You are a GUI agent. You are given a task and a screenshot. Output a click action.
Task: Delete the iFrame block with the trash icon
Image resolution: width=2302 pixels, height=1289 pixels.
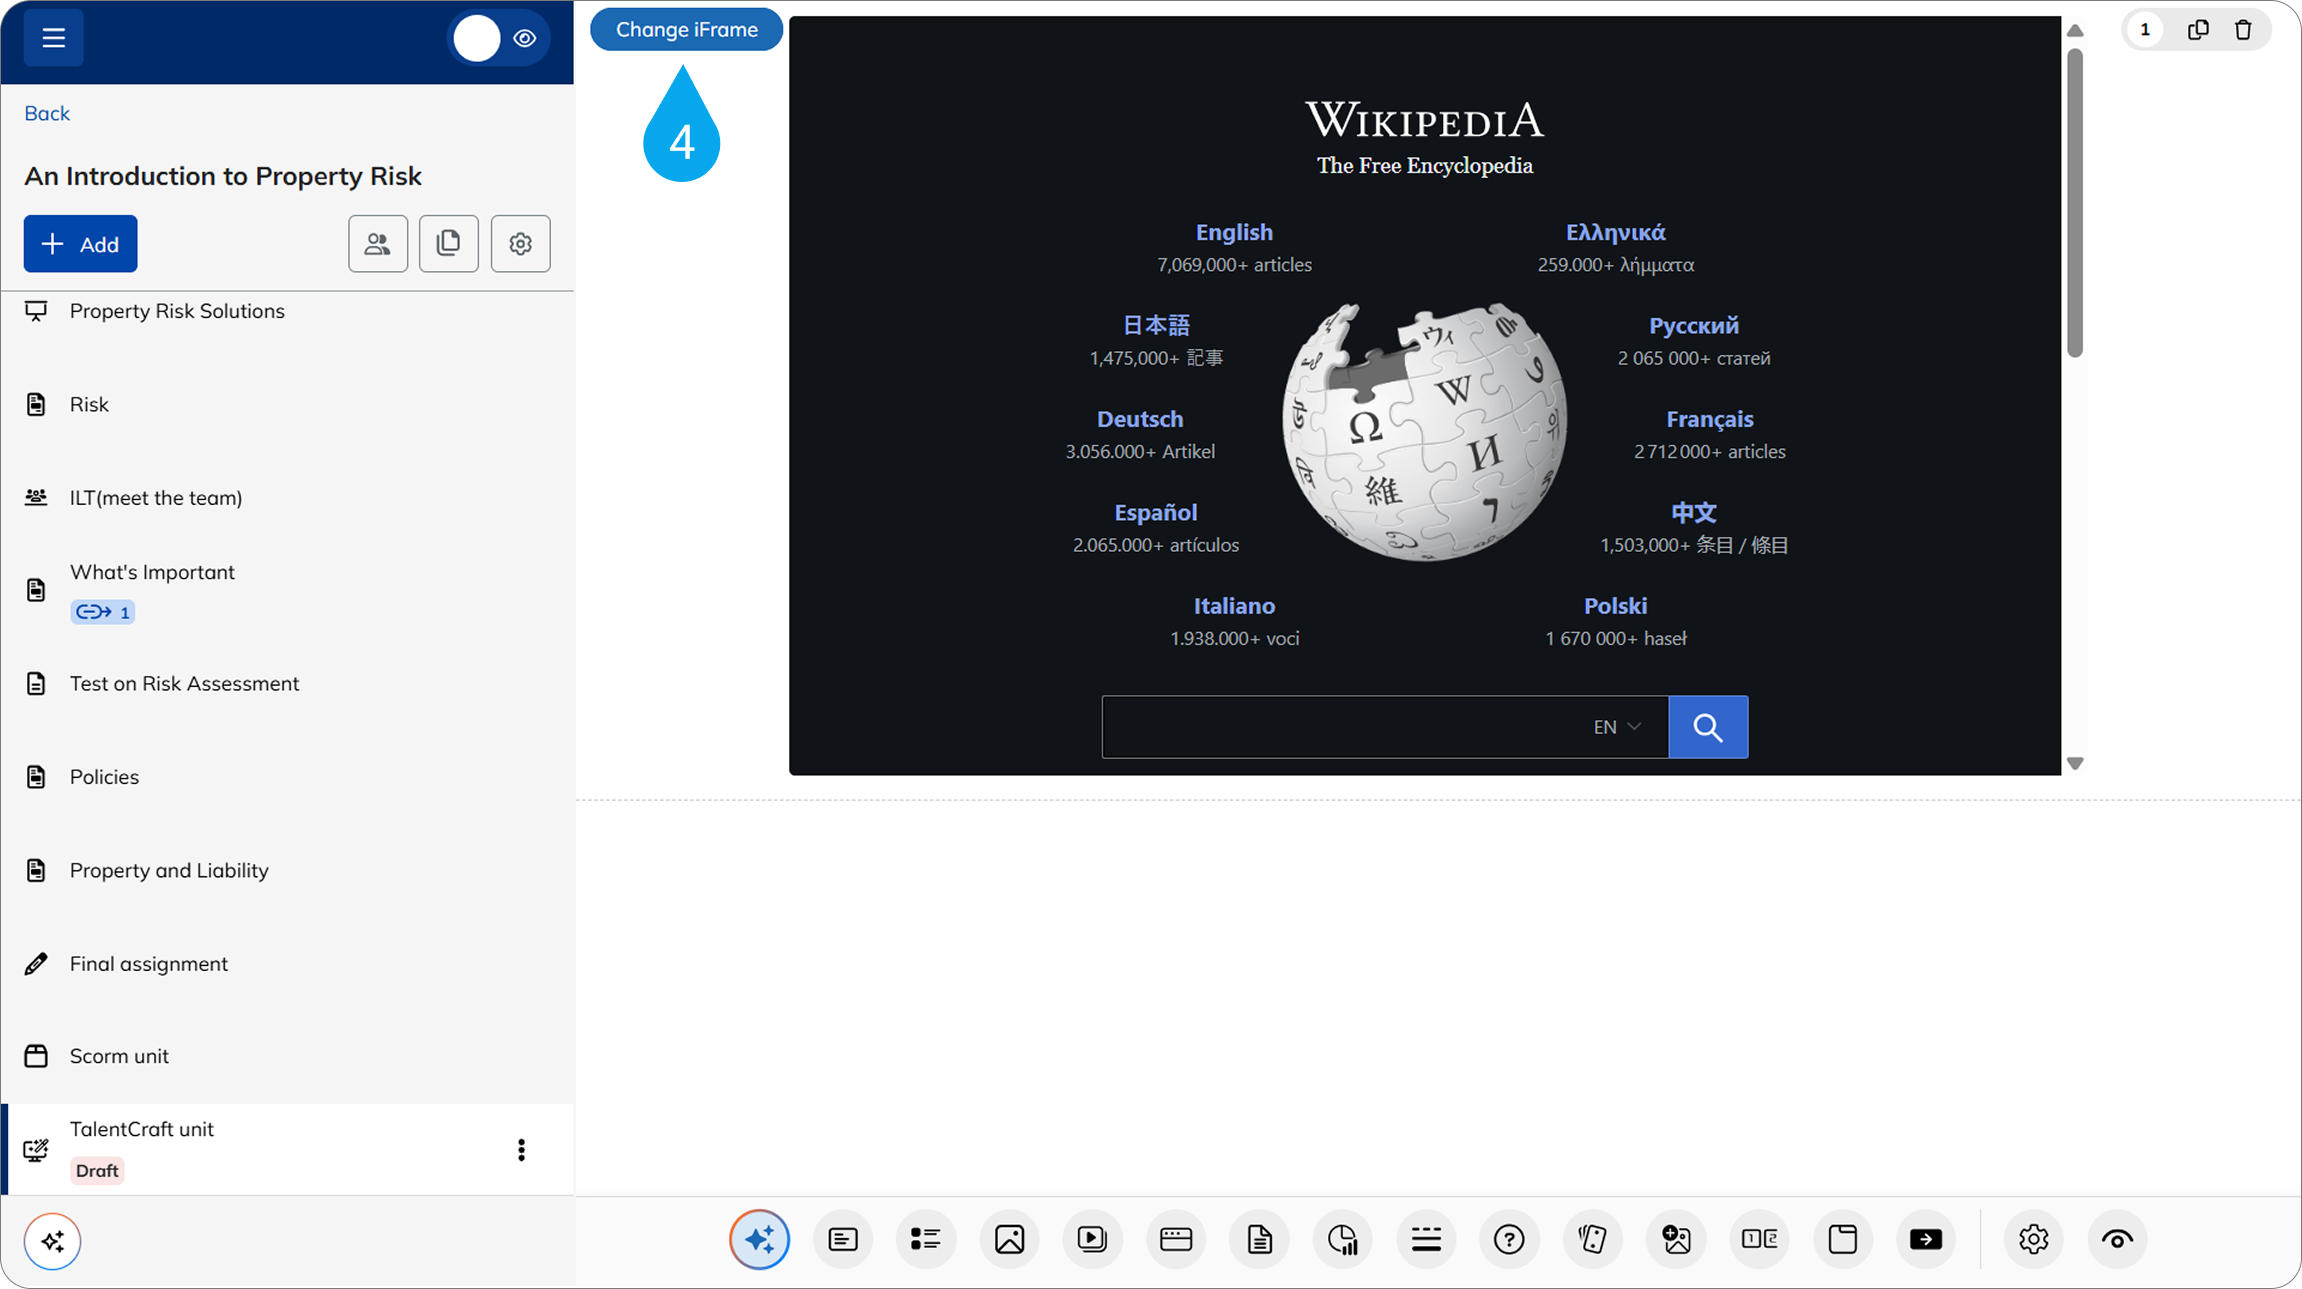tap(2243, 30)
